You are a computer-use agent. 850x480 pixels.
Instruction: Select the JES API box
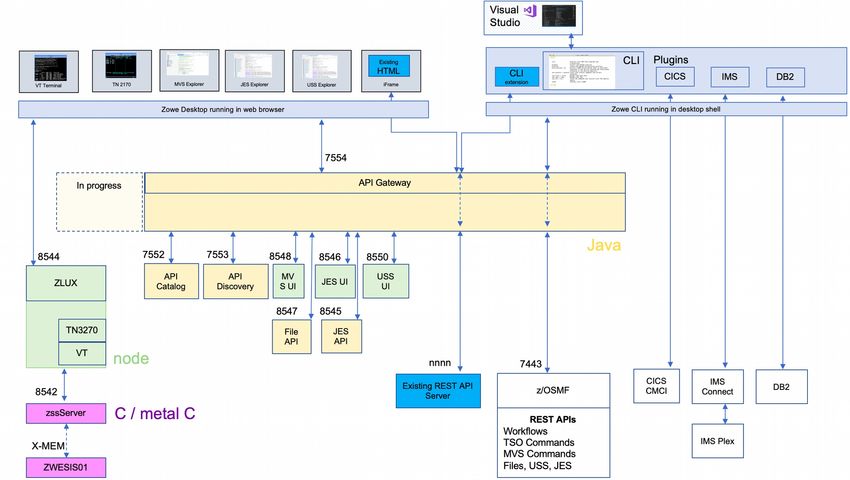tap(341, 336)
